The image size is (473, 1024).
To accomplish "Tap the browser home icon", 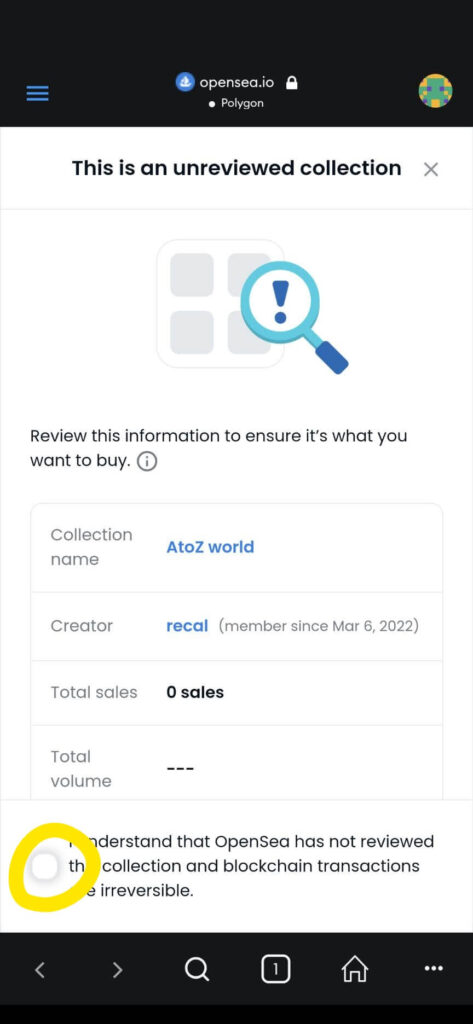I will click(355, 970).
